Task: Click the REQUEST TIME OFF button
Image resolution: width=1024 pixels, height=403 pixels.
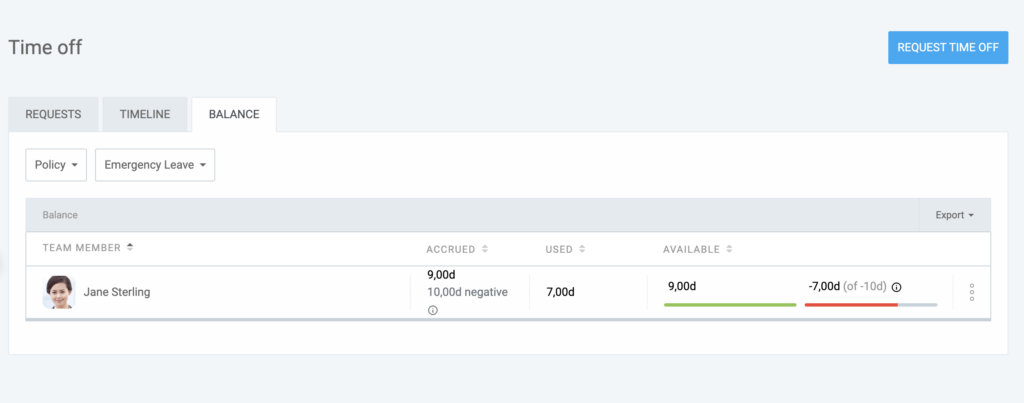Action: [x=947, y=47]
